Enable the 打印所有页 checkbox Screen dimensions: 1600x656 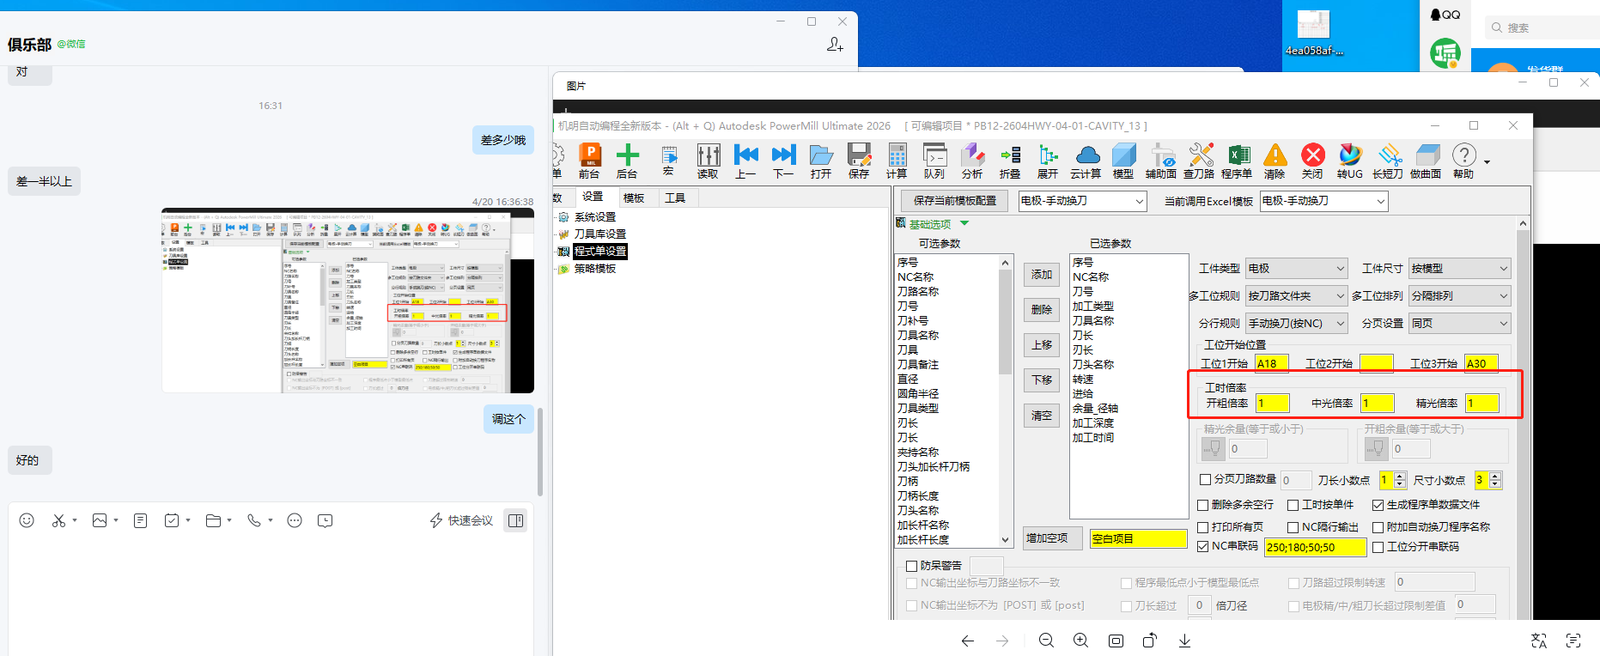1203,527
